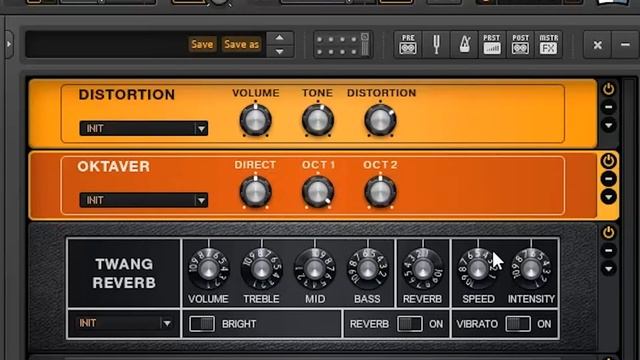This screenshot has height=360, width=640.
Task: Click the Twang Reverb VOLUME knob
Action: (208, 269)
